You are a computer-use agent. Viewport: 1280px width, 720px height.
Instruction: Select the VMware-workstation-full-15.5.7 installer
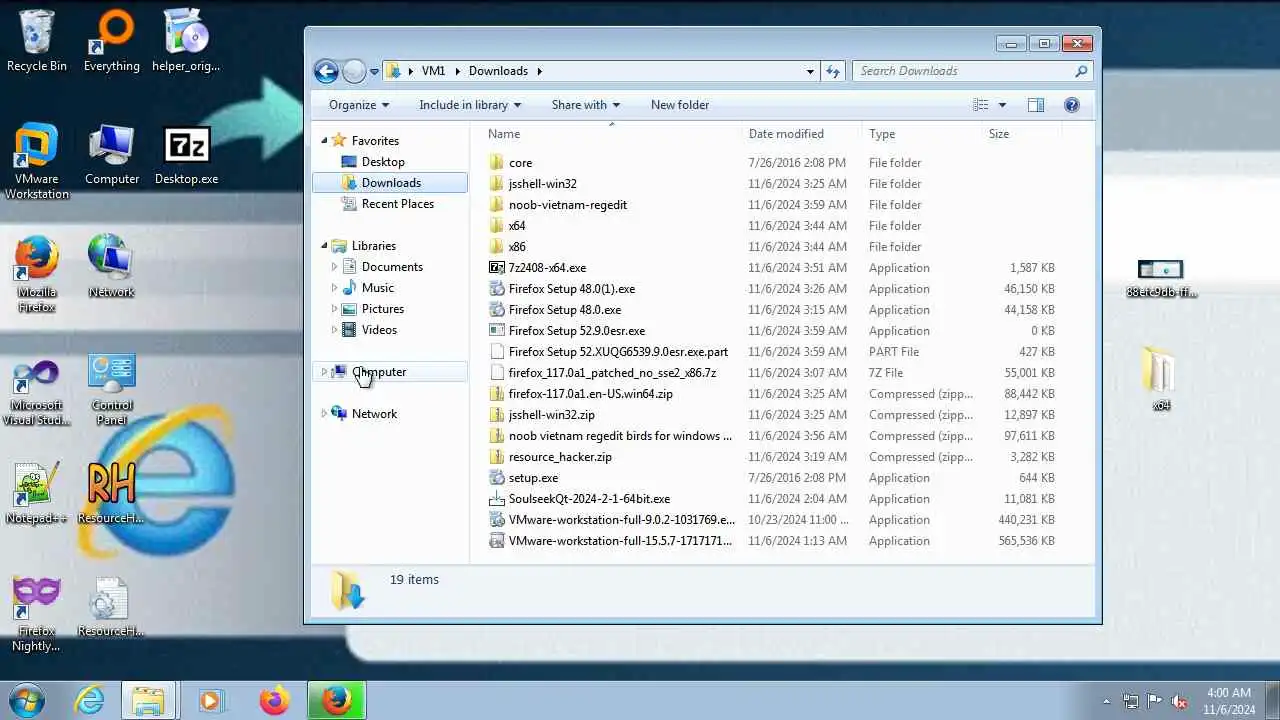coord(772,541)
